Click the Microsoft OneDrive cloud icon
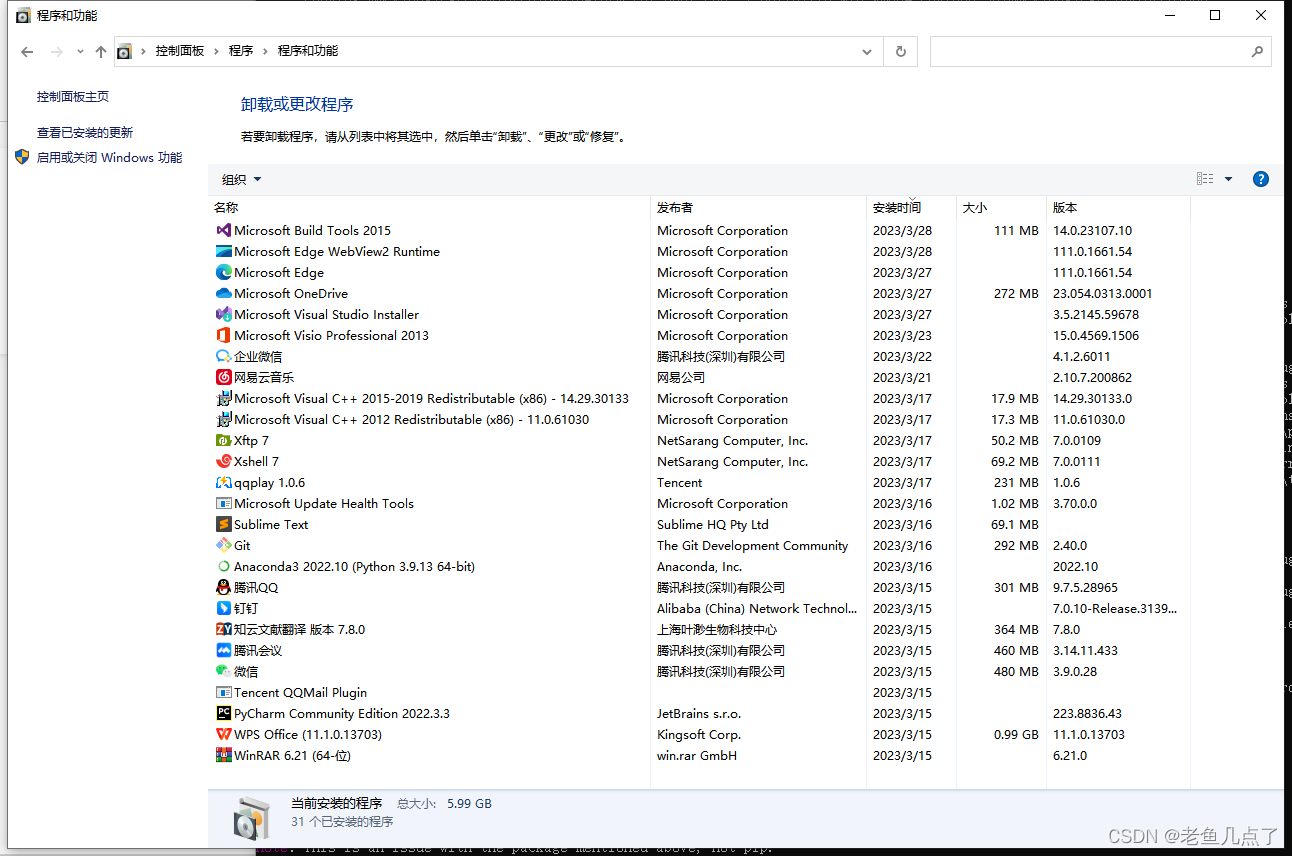 click(x=224, y=293)
